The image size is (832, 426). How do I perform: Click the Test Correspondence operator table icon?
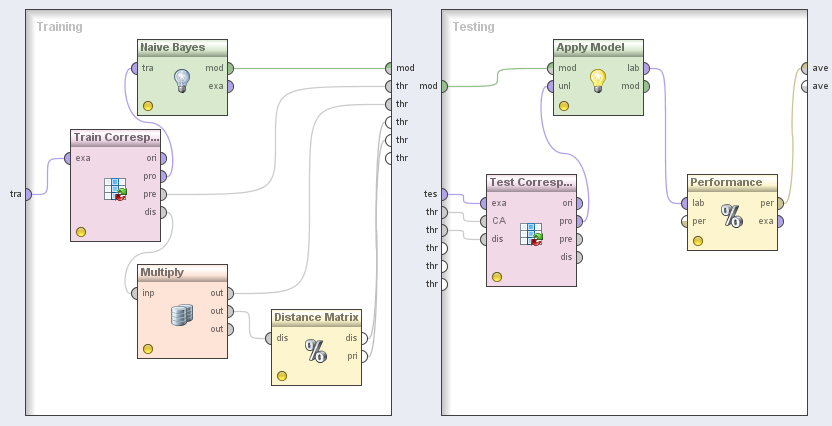click(x=532, y=233)
